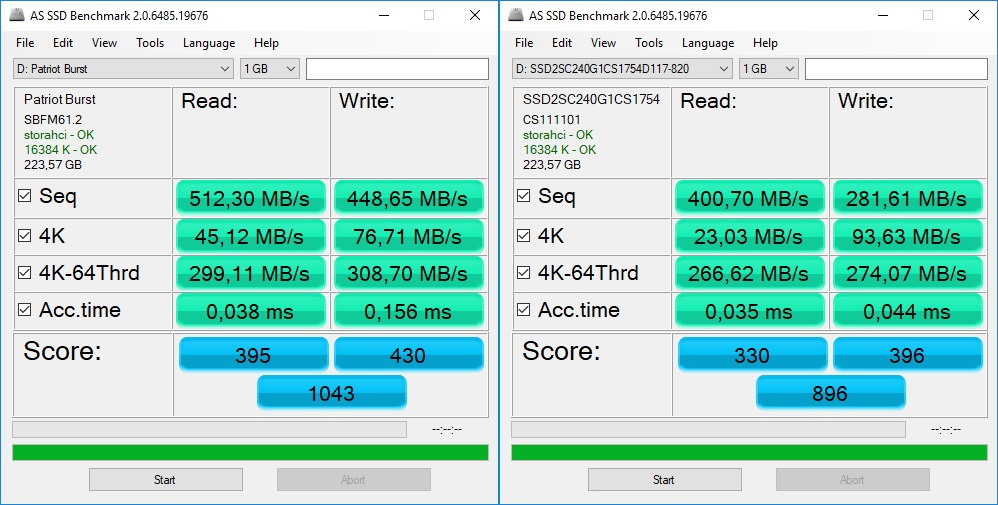Screen dimensions: 998x505
Task: Open Edit menu in right window
Action: (562, 43)
